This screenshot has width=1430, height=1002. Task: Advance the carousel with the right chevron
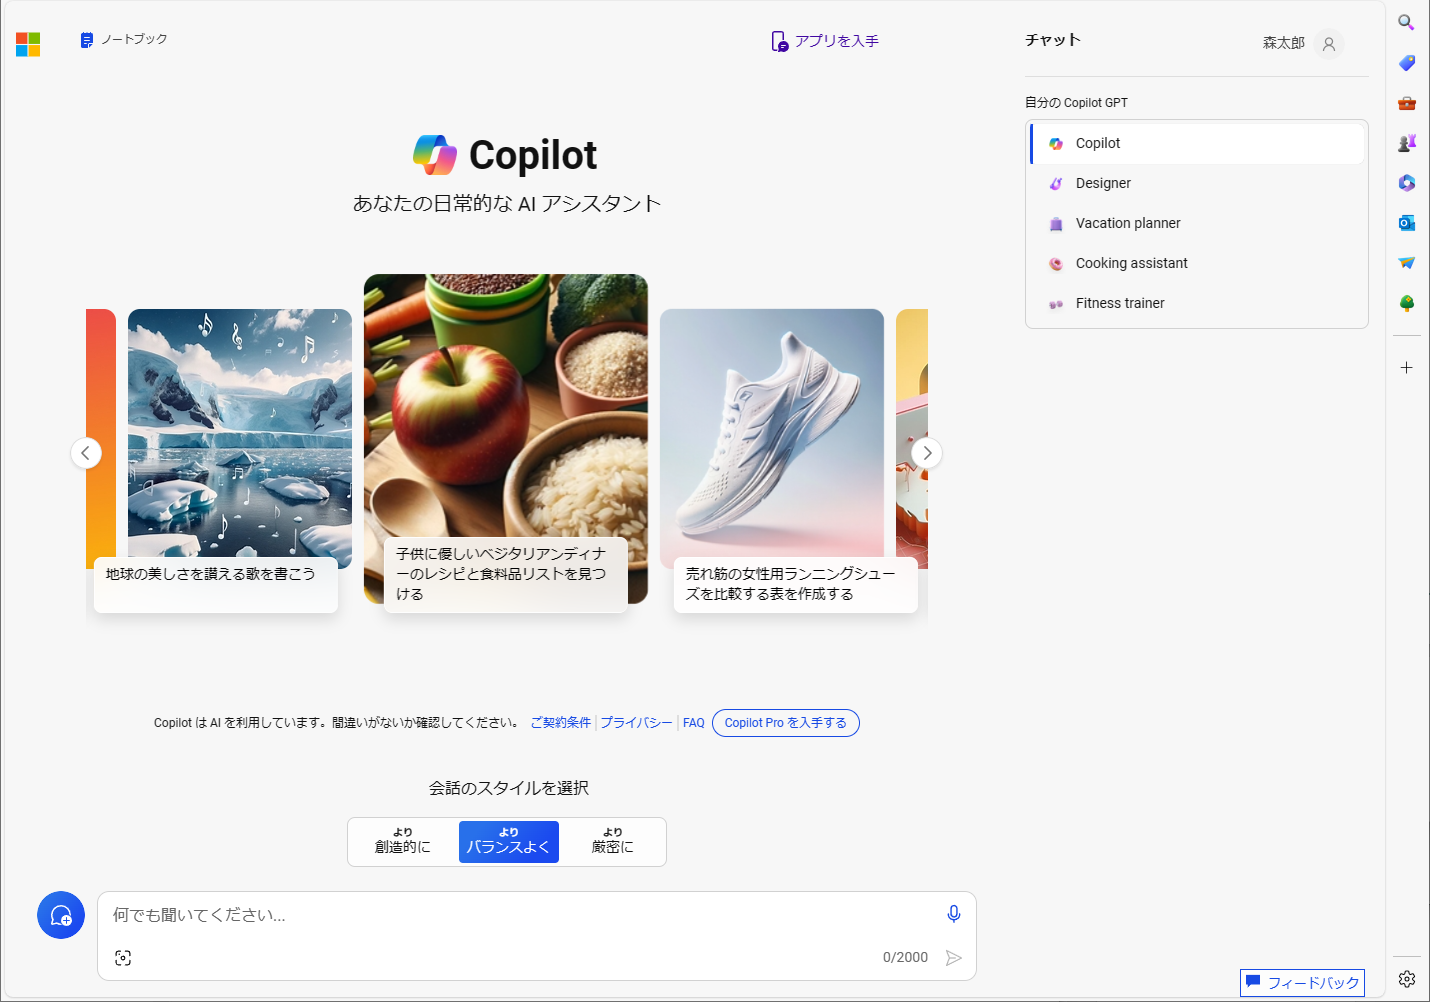pyautogui.click(x=926, y=452)
